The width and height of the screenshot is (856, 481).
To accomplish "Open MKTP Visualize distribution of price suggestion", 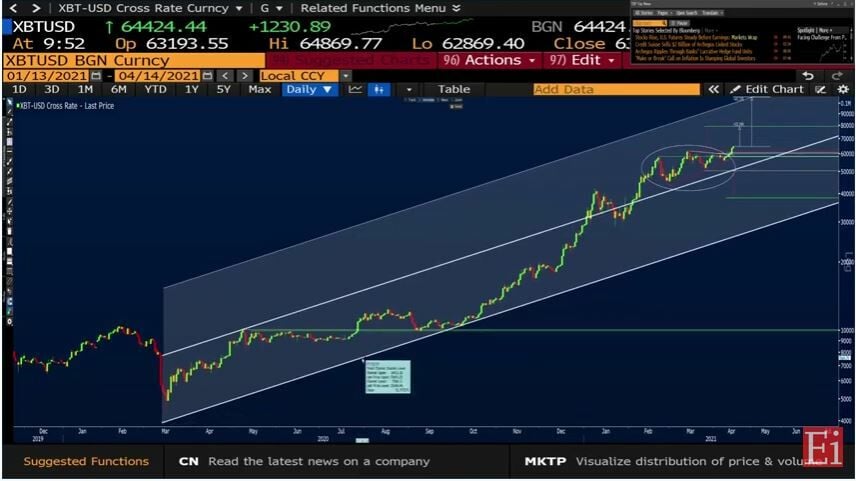I will coord(674,461).
